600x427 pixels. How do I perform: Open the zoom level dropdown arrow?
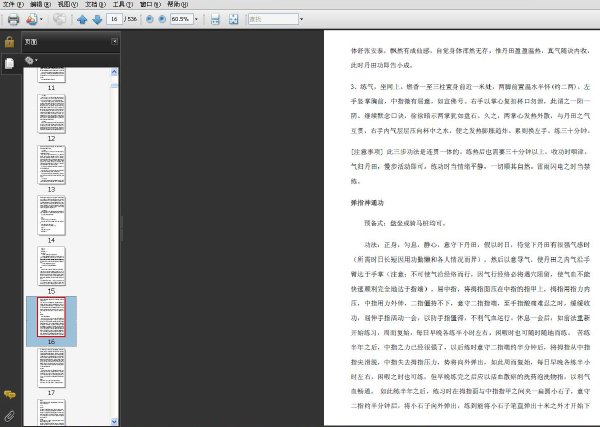click(196, 19)
